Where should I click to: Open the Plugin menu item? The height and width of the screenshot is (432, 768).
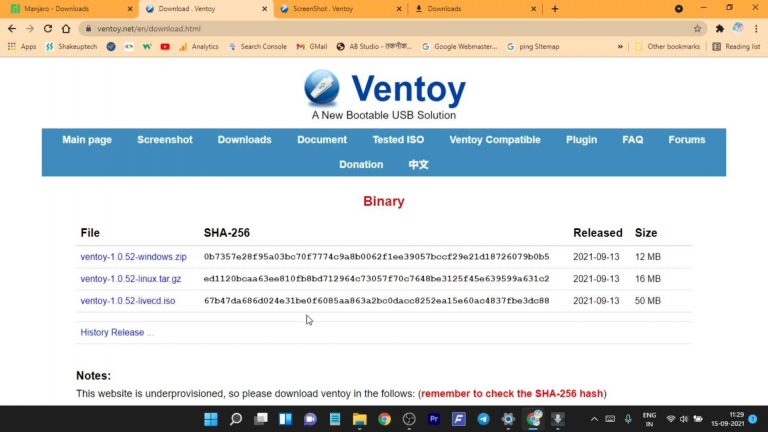581,140
